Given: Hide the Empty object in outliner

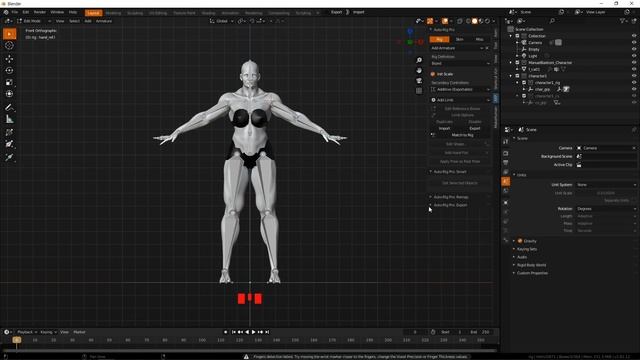Looking at the screenshot, I should coord(634,49).
